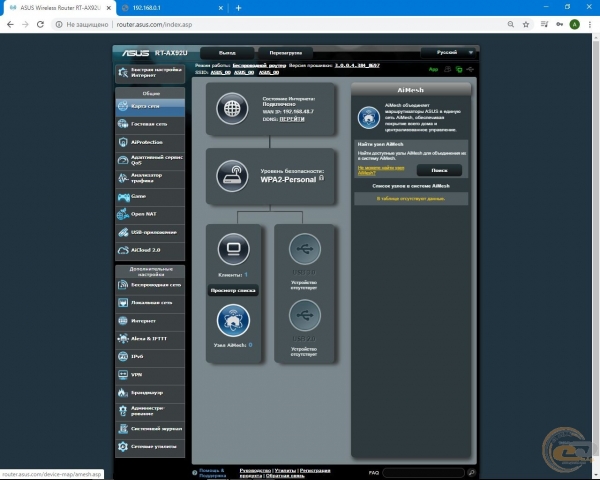Open the firmware version link
The height and width of the screenshot is (480, 600).
[x=357, y=65]
